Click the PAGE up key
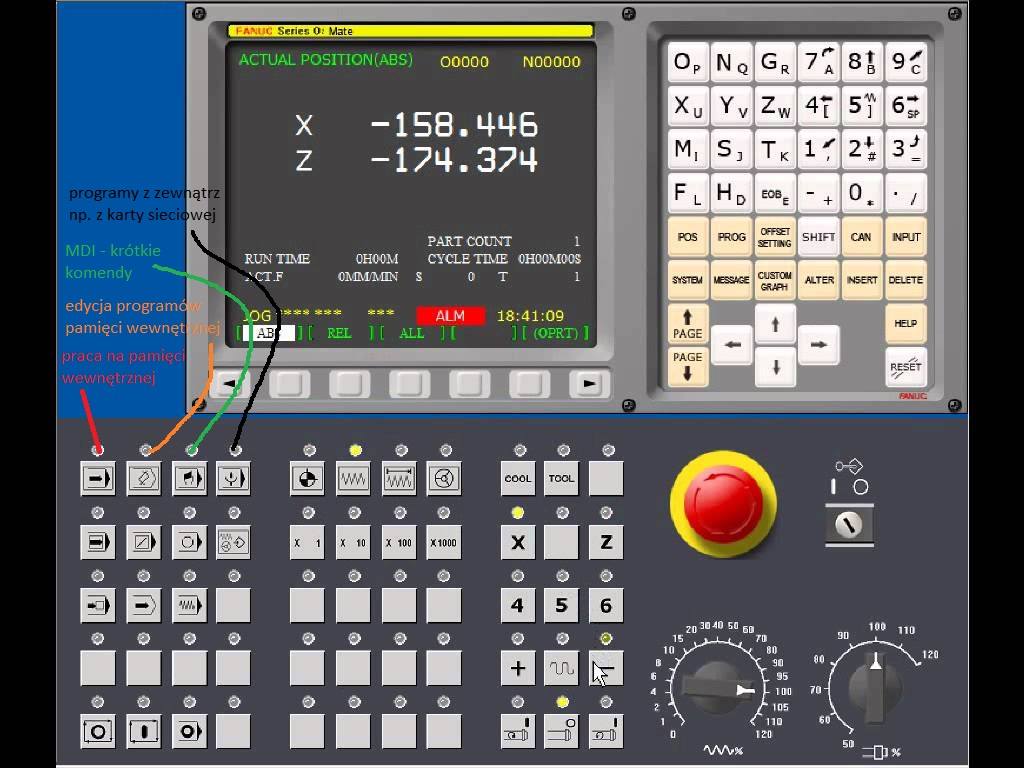 [688, 325]
